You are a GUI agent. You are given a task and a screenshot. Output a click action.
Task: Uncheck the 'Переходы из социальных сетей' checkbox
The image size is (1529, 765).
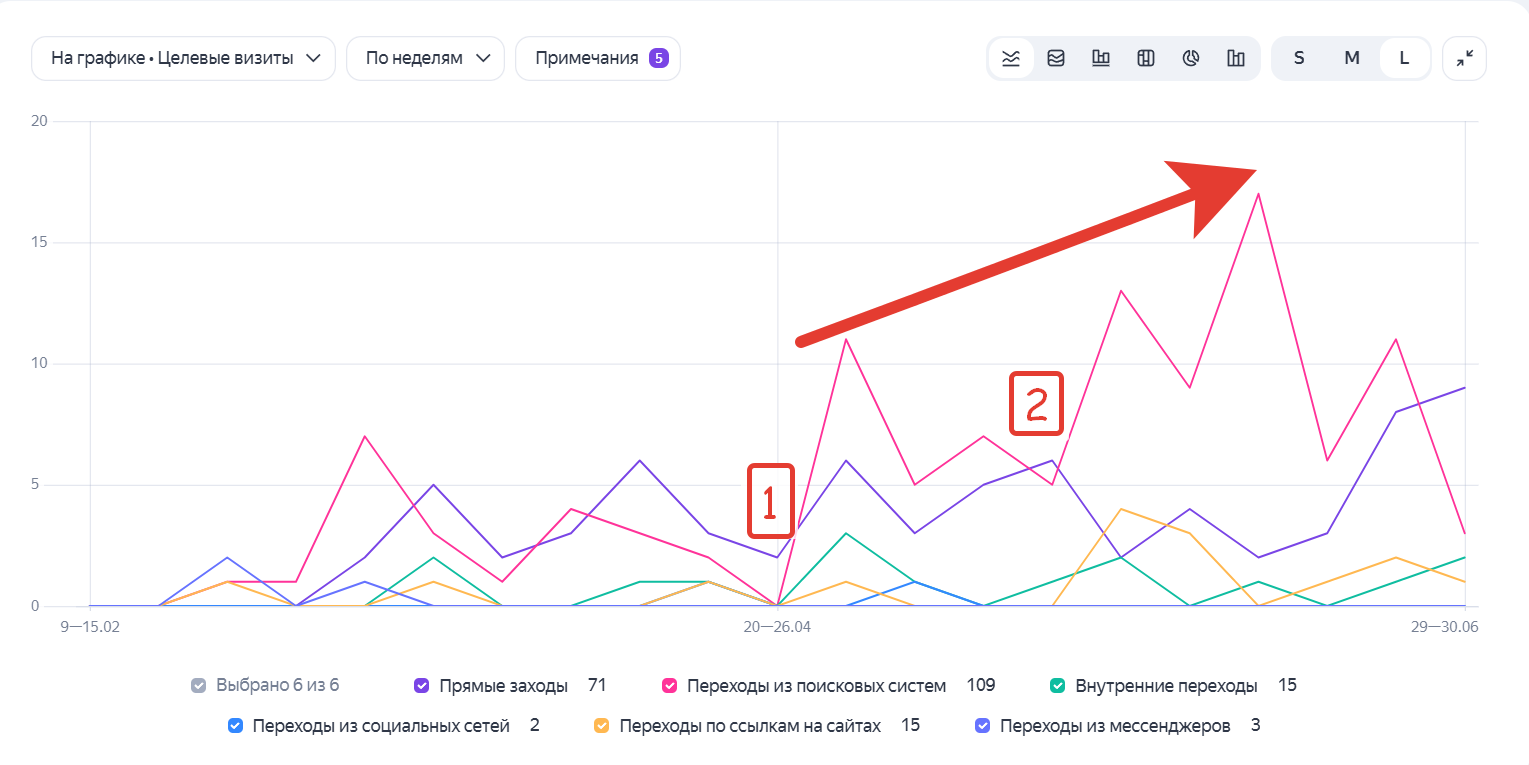click(x=235, y=726)
